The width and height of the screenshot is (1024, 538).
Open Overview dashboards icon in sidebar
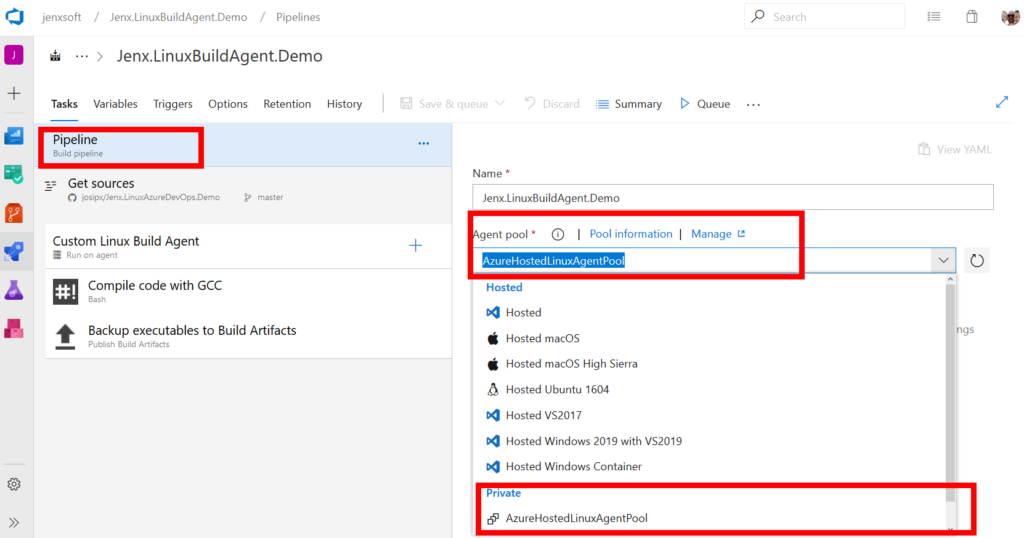14,136
